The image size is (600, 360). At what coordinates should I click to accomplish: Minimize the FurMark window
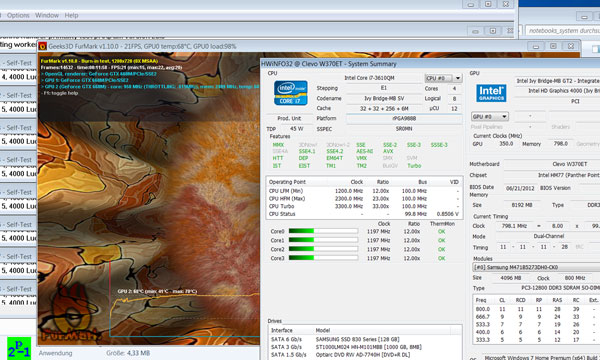coord(536,46)
